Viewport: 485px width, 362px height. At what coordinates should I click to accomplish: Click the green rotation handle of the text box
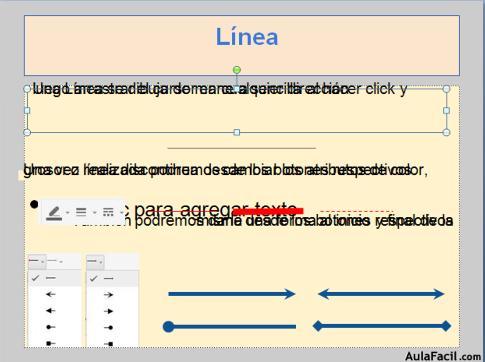237,70
